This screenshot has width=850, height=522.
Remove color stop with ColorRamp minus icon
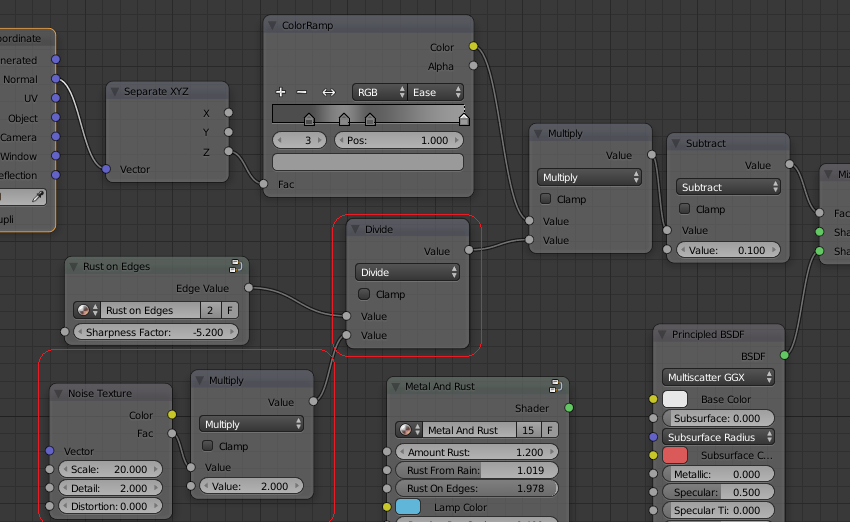[301, 92]
